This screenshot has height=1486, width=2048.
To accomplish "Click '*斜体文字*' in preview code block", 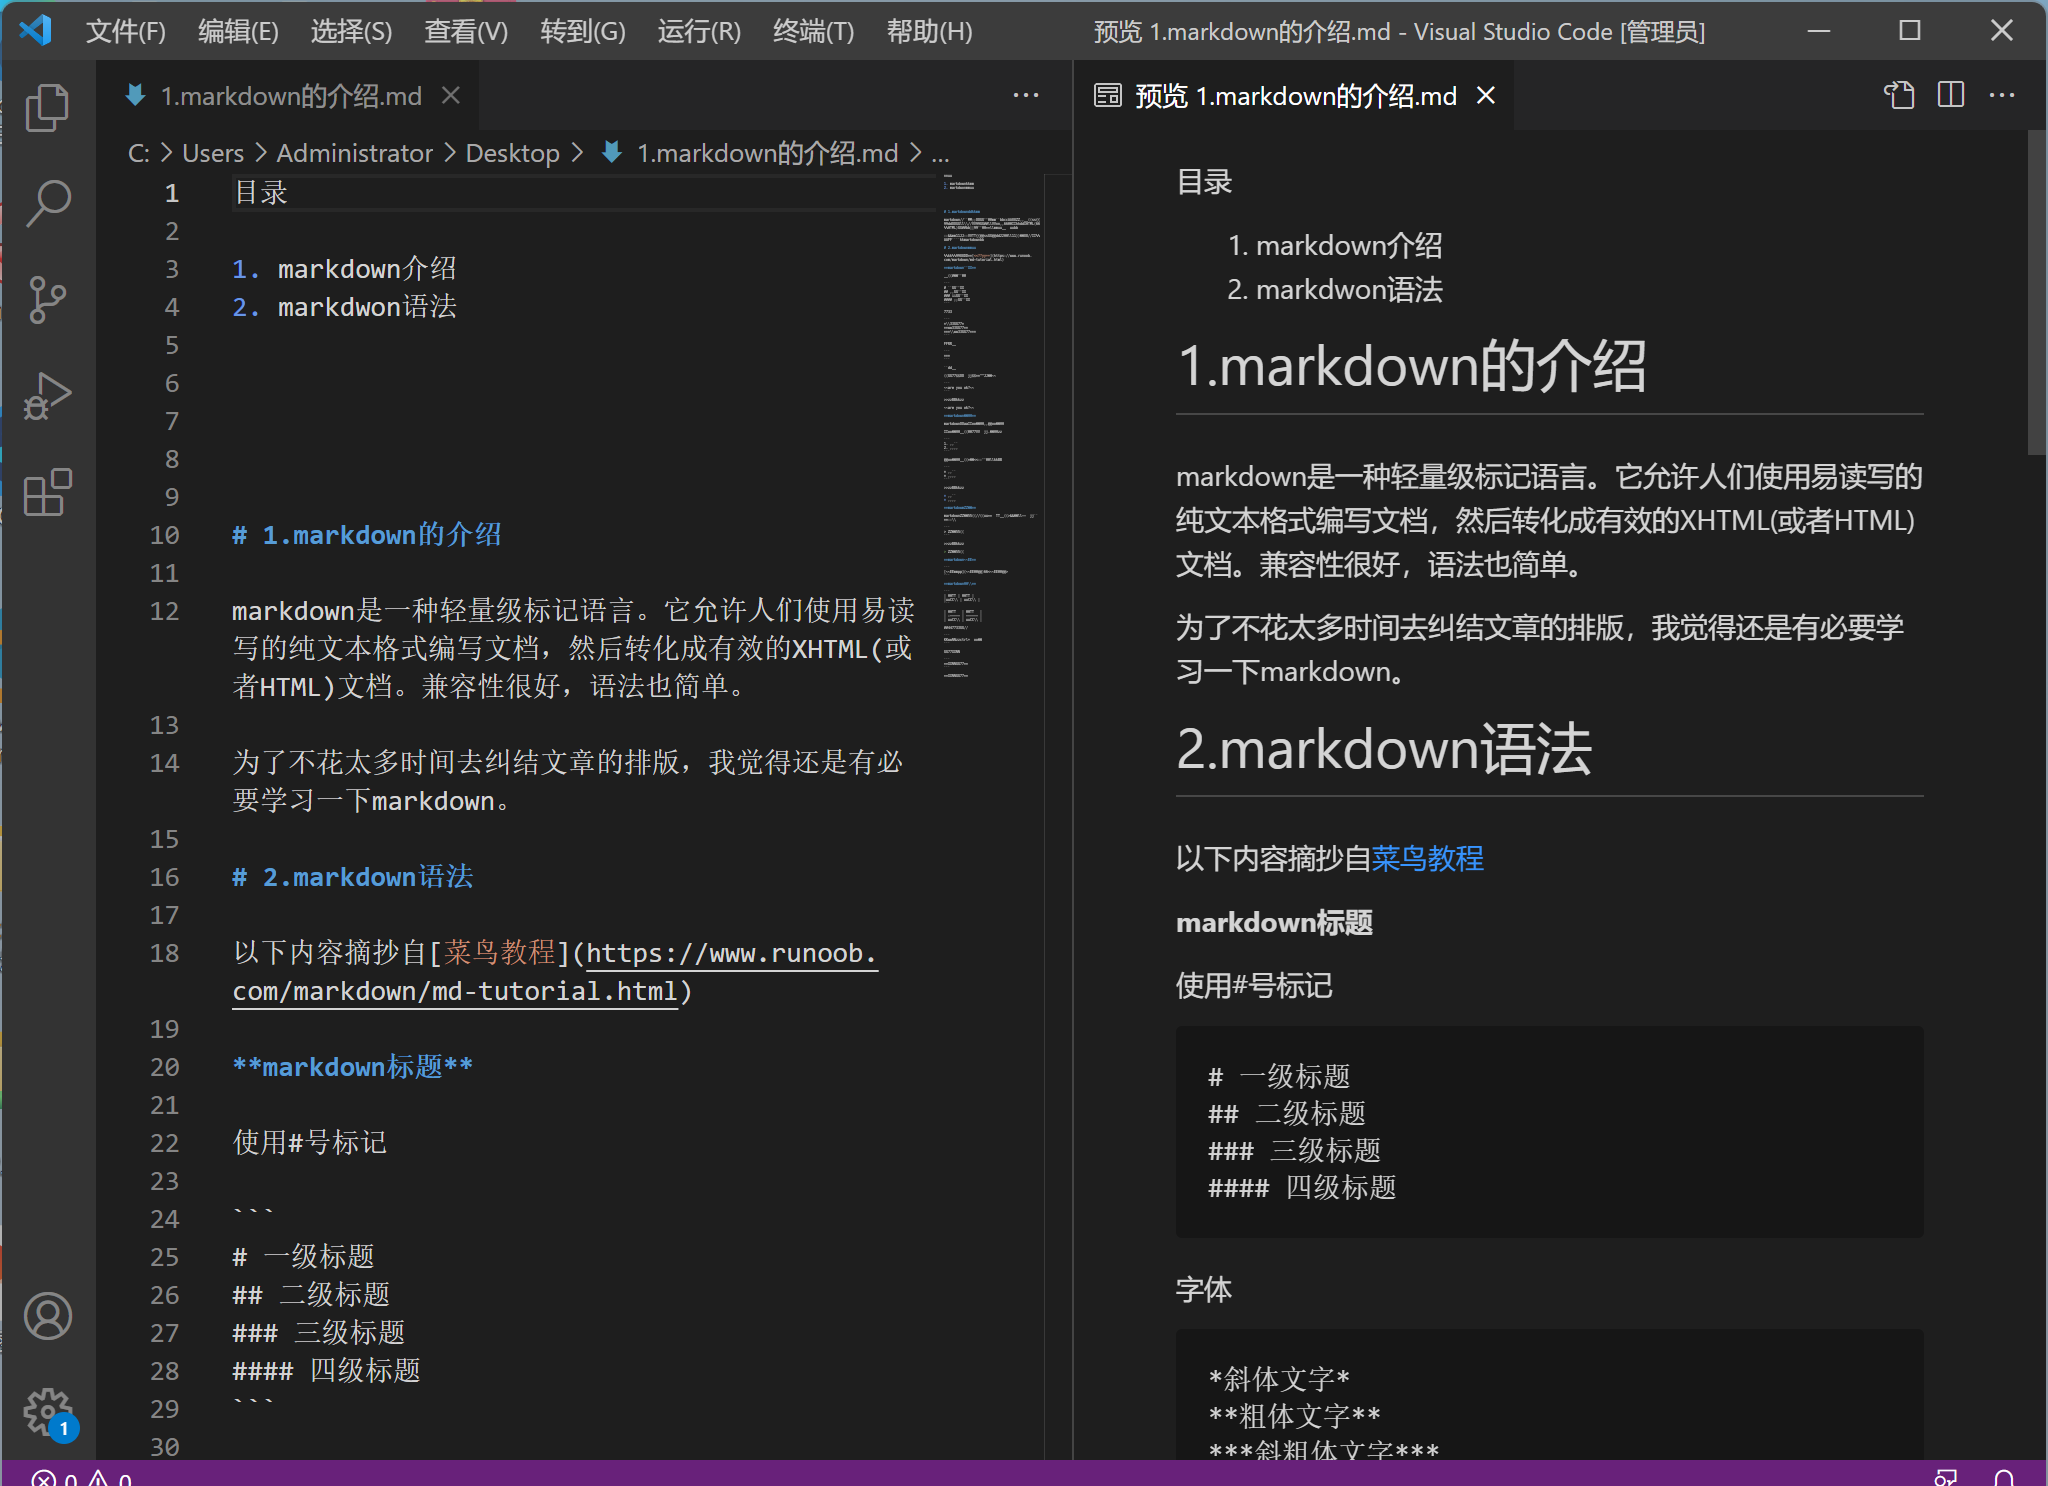I will 1279,1380.
